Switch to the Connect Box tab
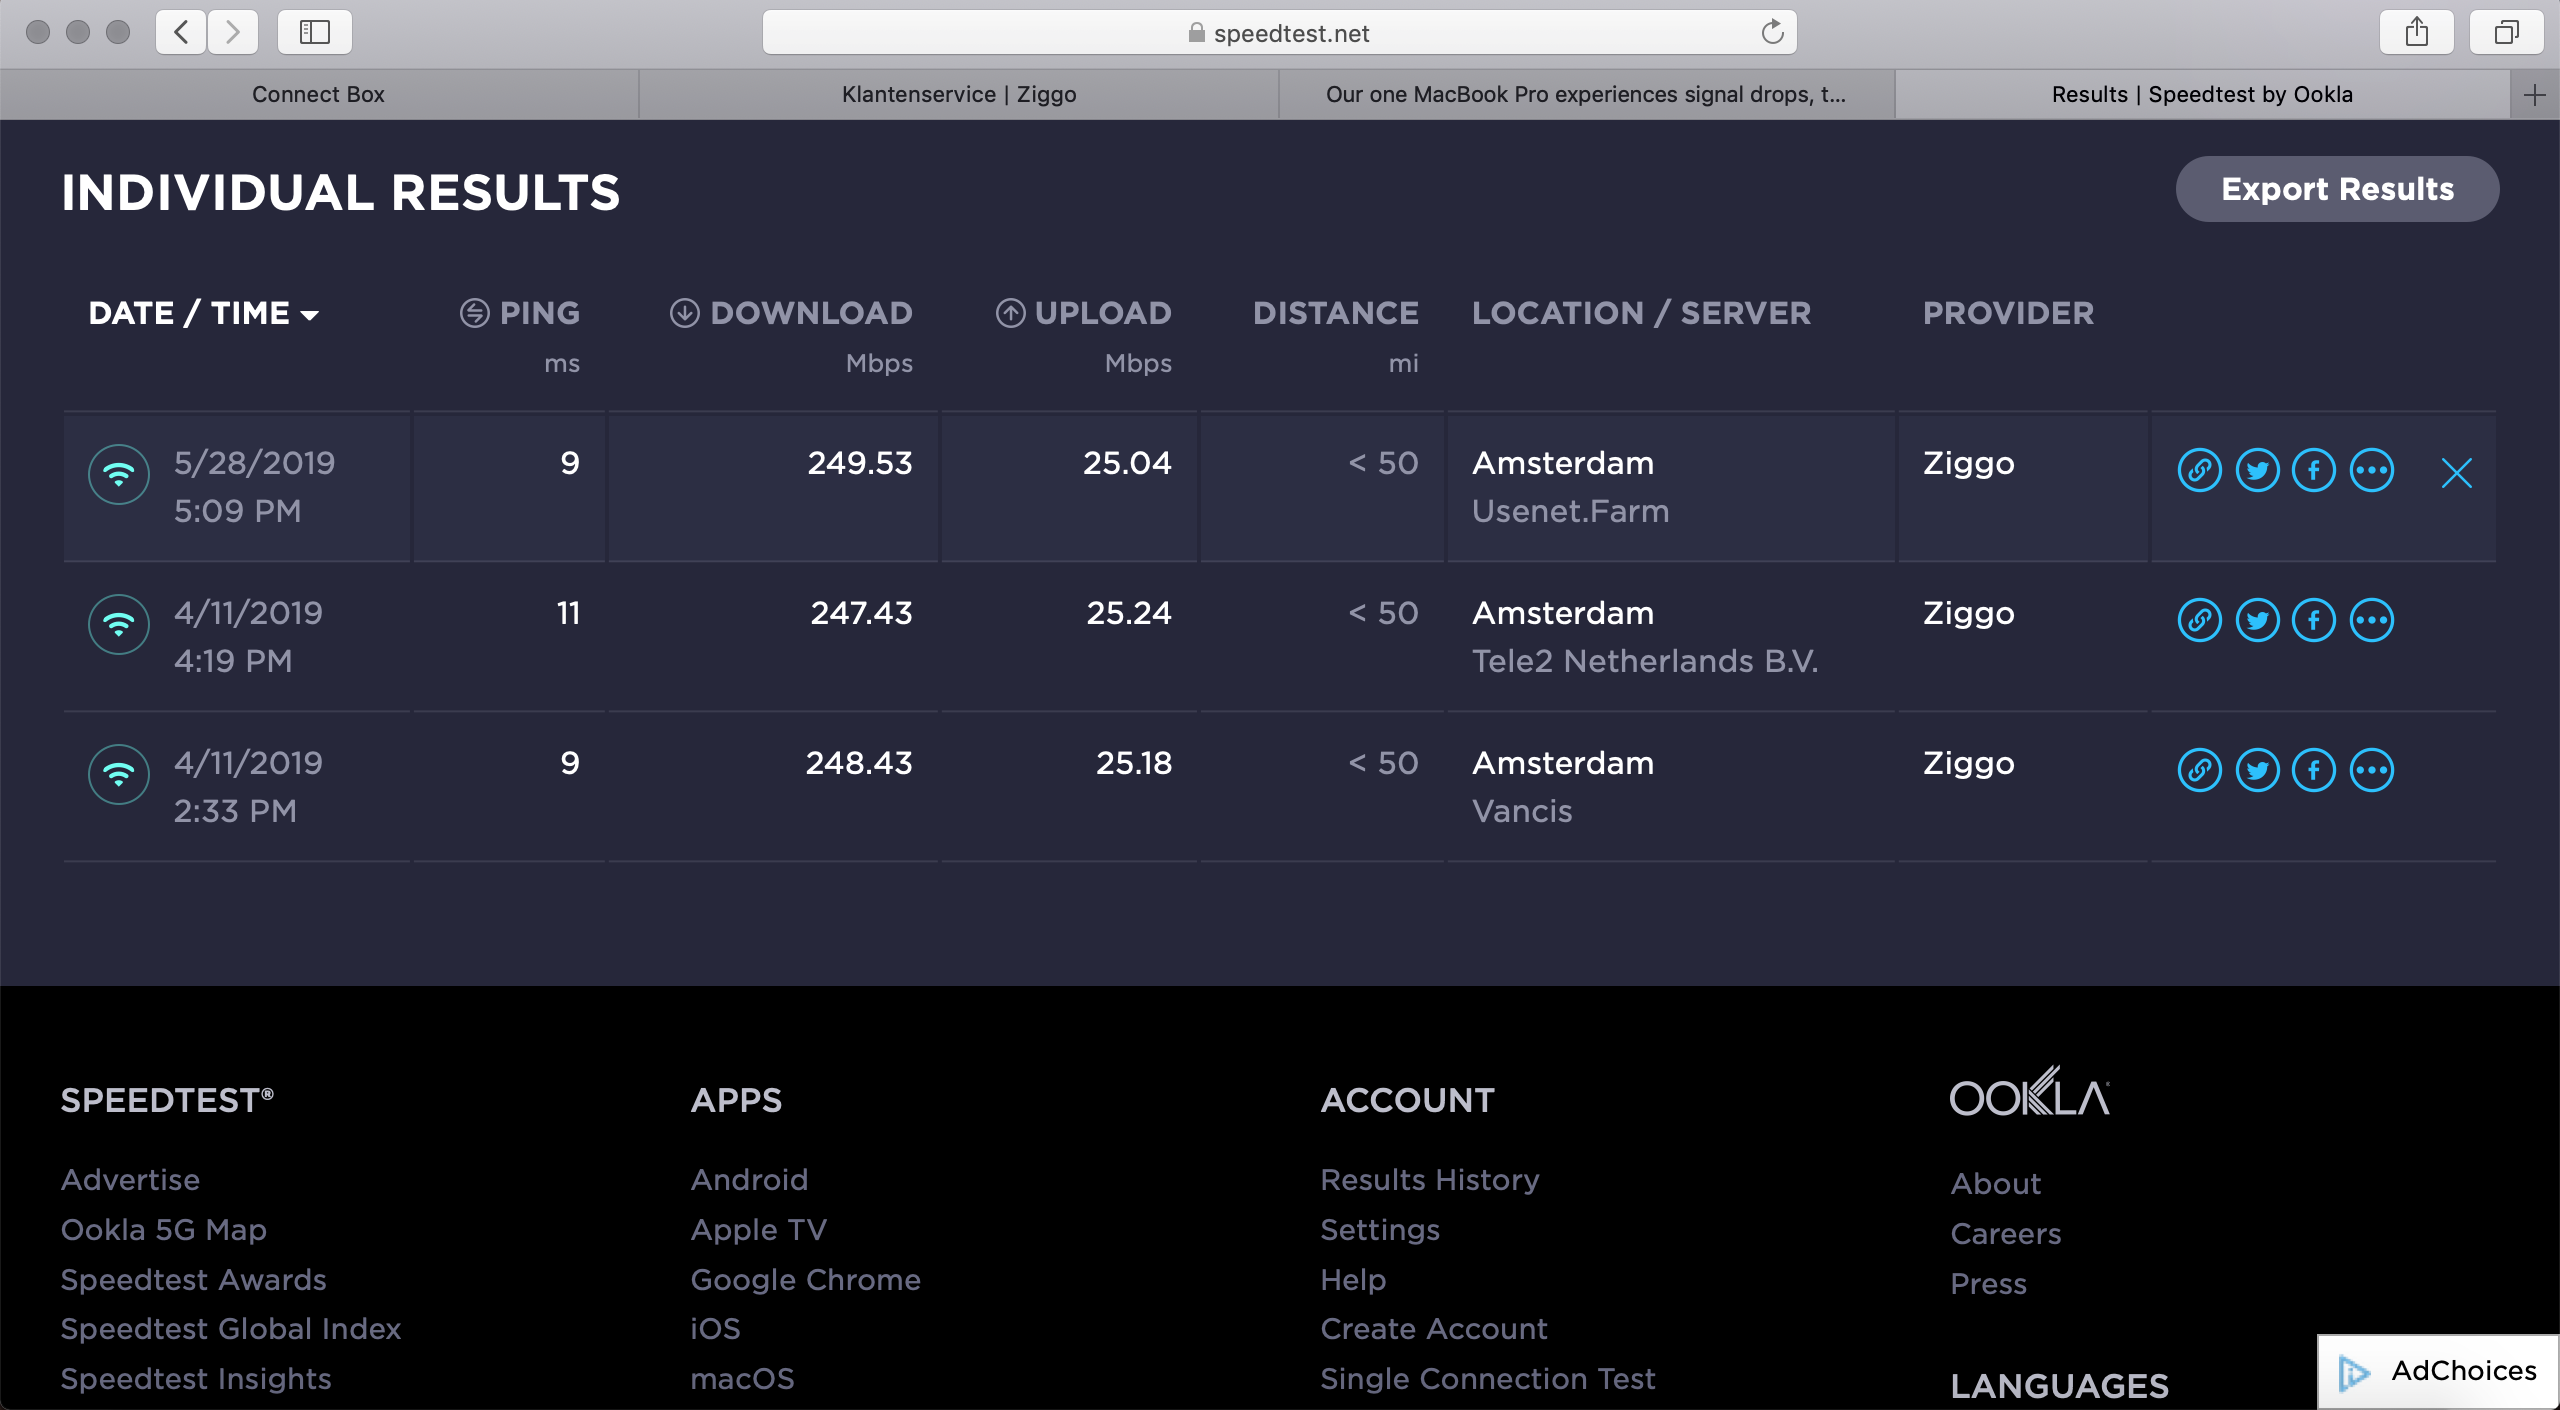The image size is (2560, 1410). click(x=318, y=94)
